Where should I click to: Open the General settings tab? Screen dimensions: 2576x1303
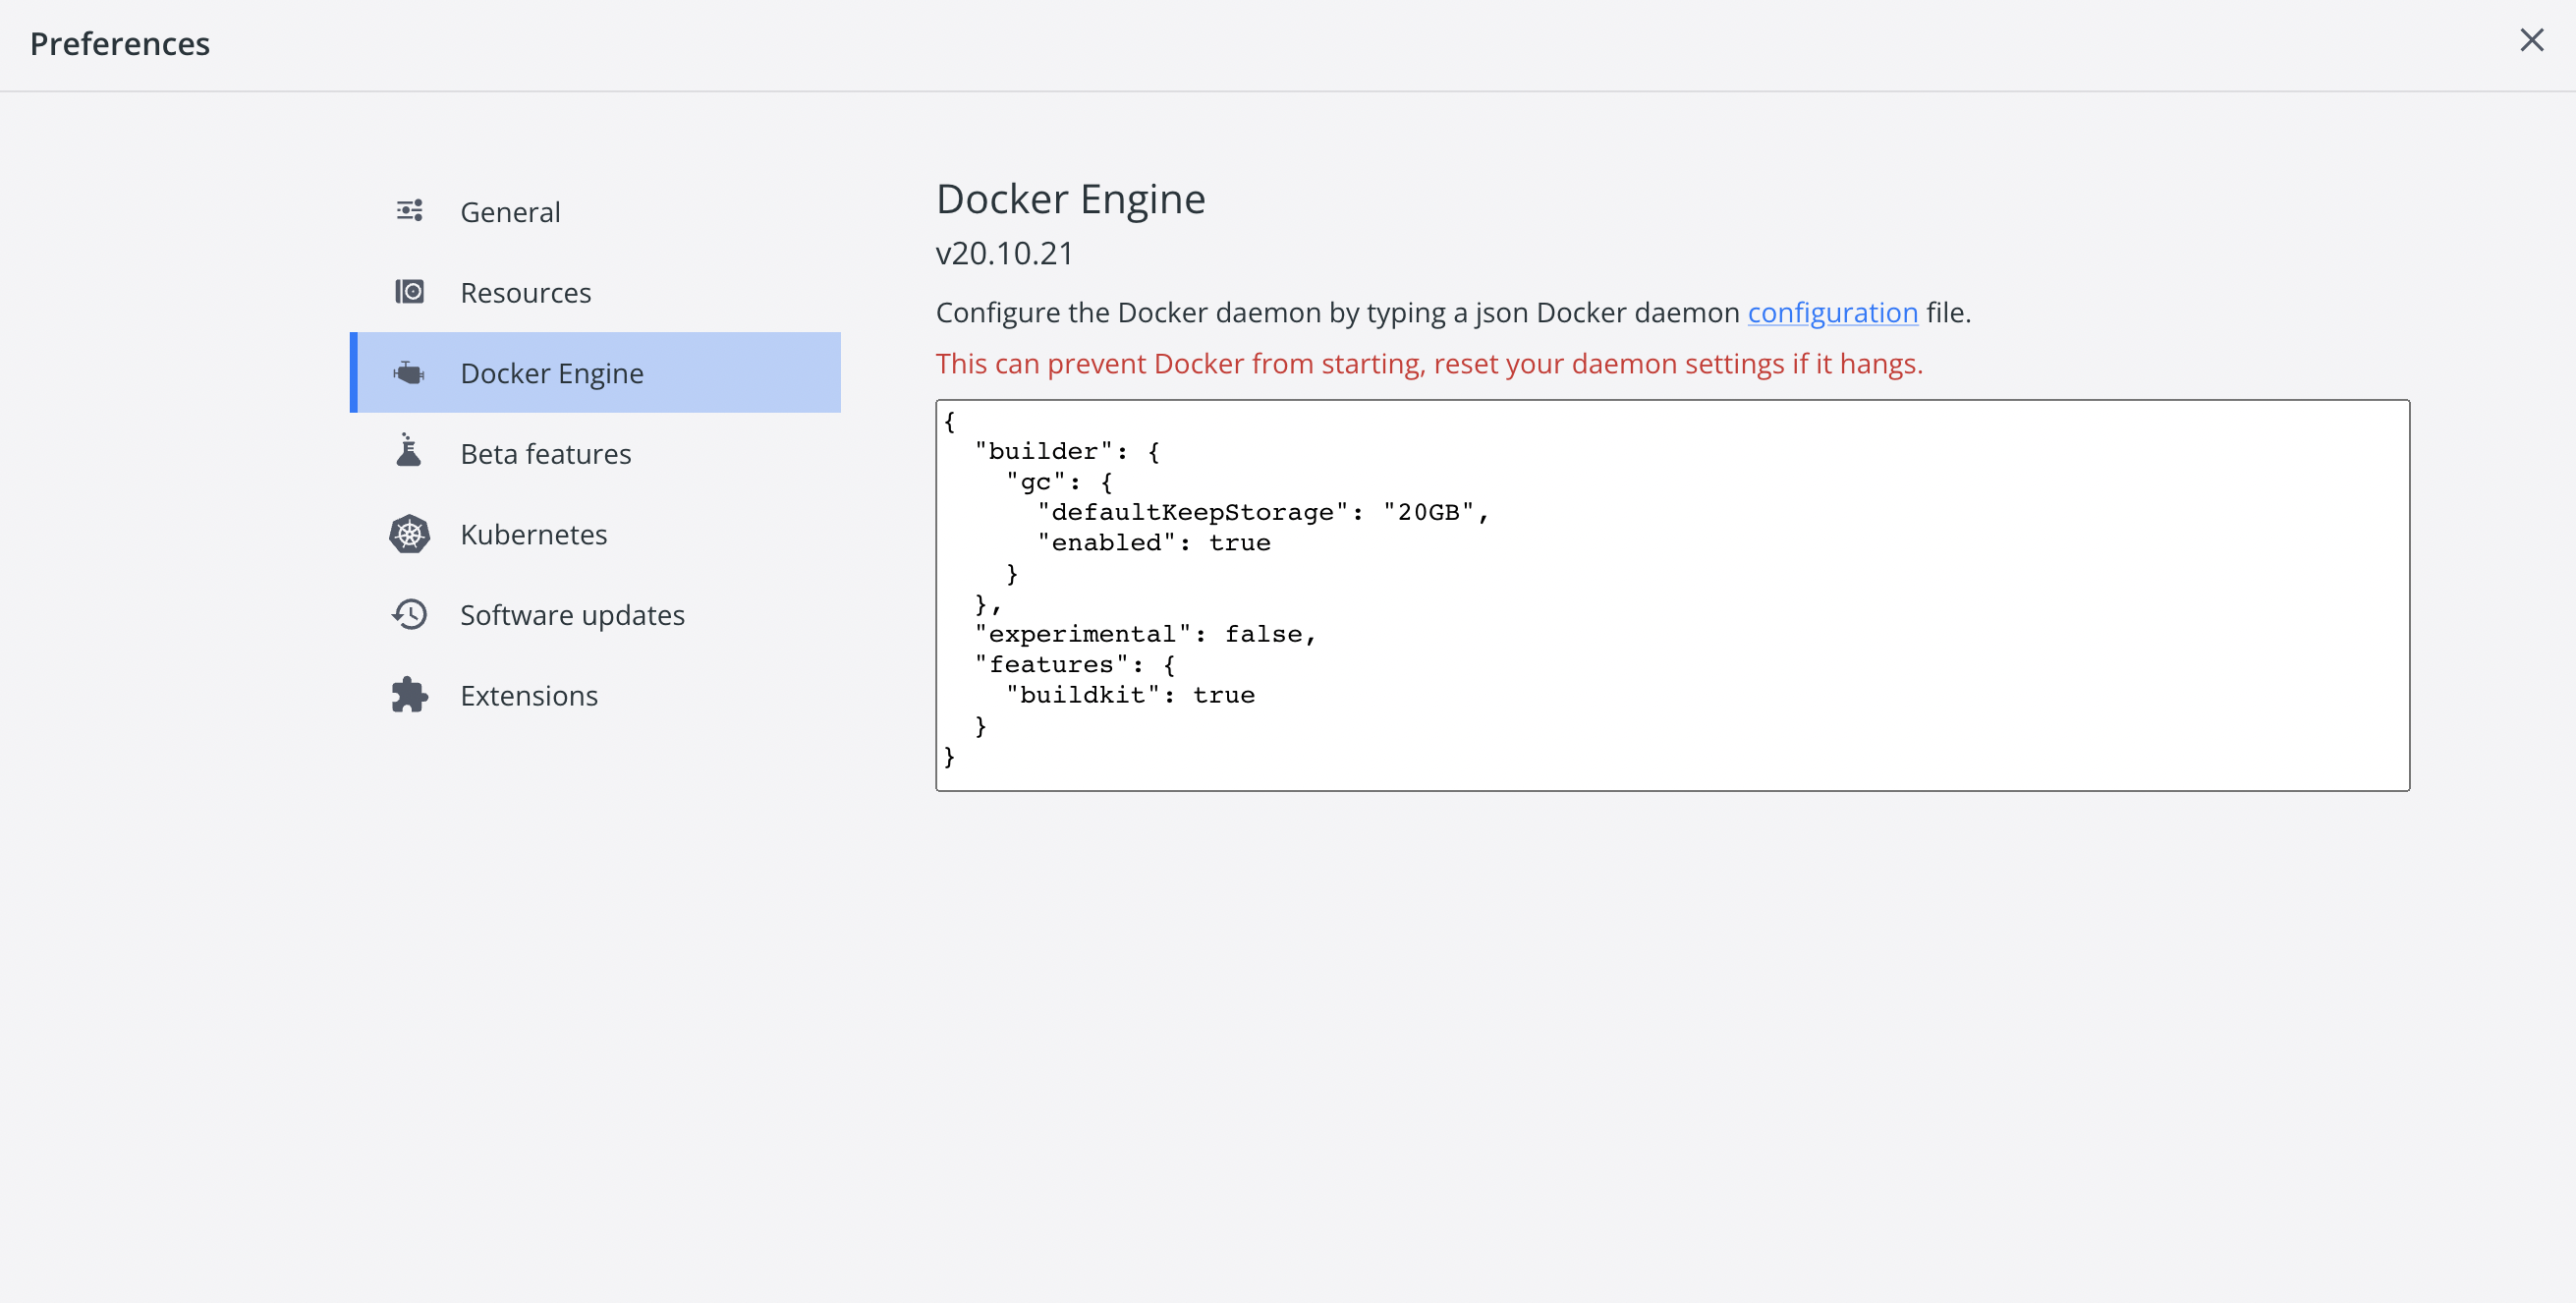pos(510,212)
